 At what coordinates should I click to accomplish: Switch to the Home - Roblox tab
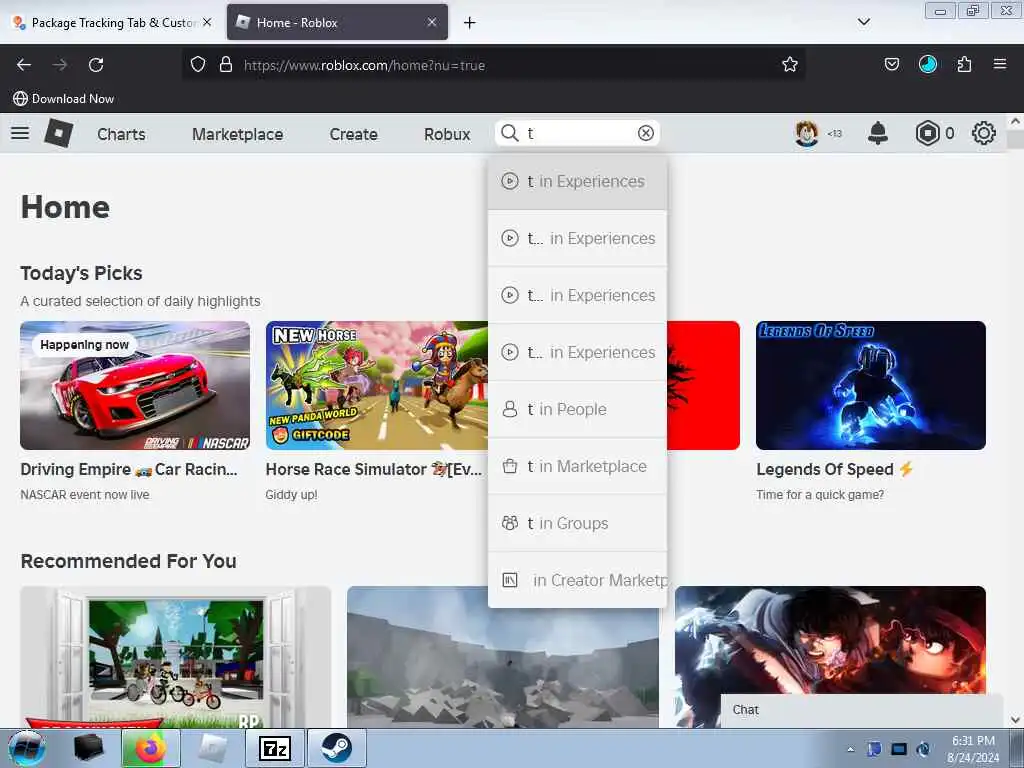[x=337, y=22]
